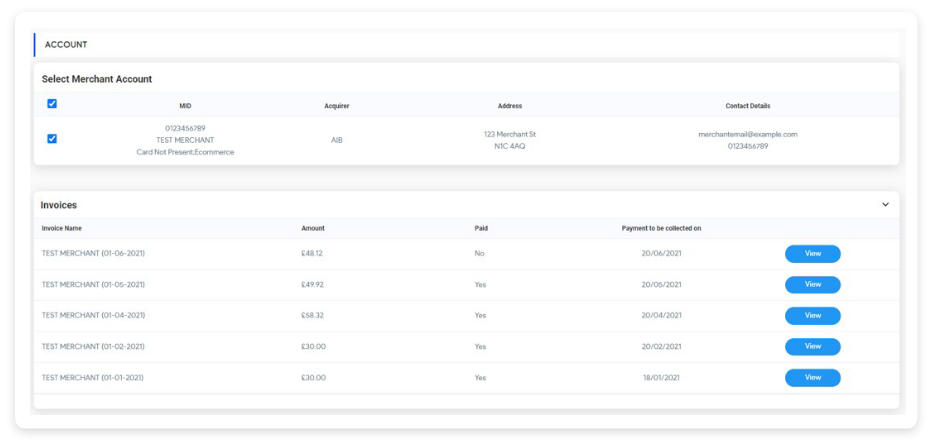Click 'Payment to be collected on' header

click(x=661, y=229)
